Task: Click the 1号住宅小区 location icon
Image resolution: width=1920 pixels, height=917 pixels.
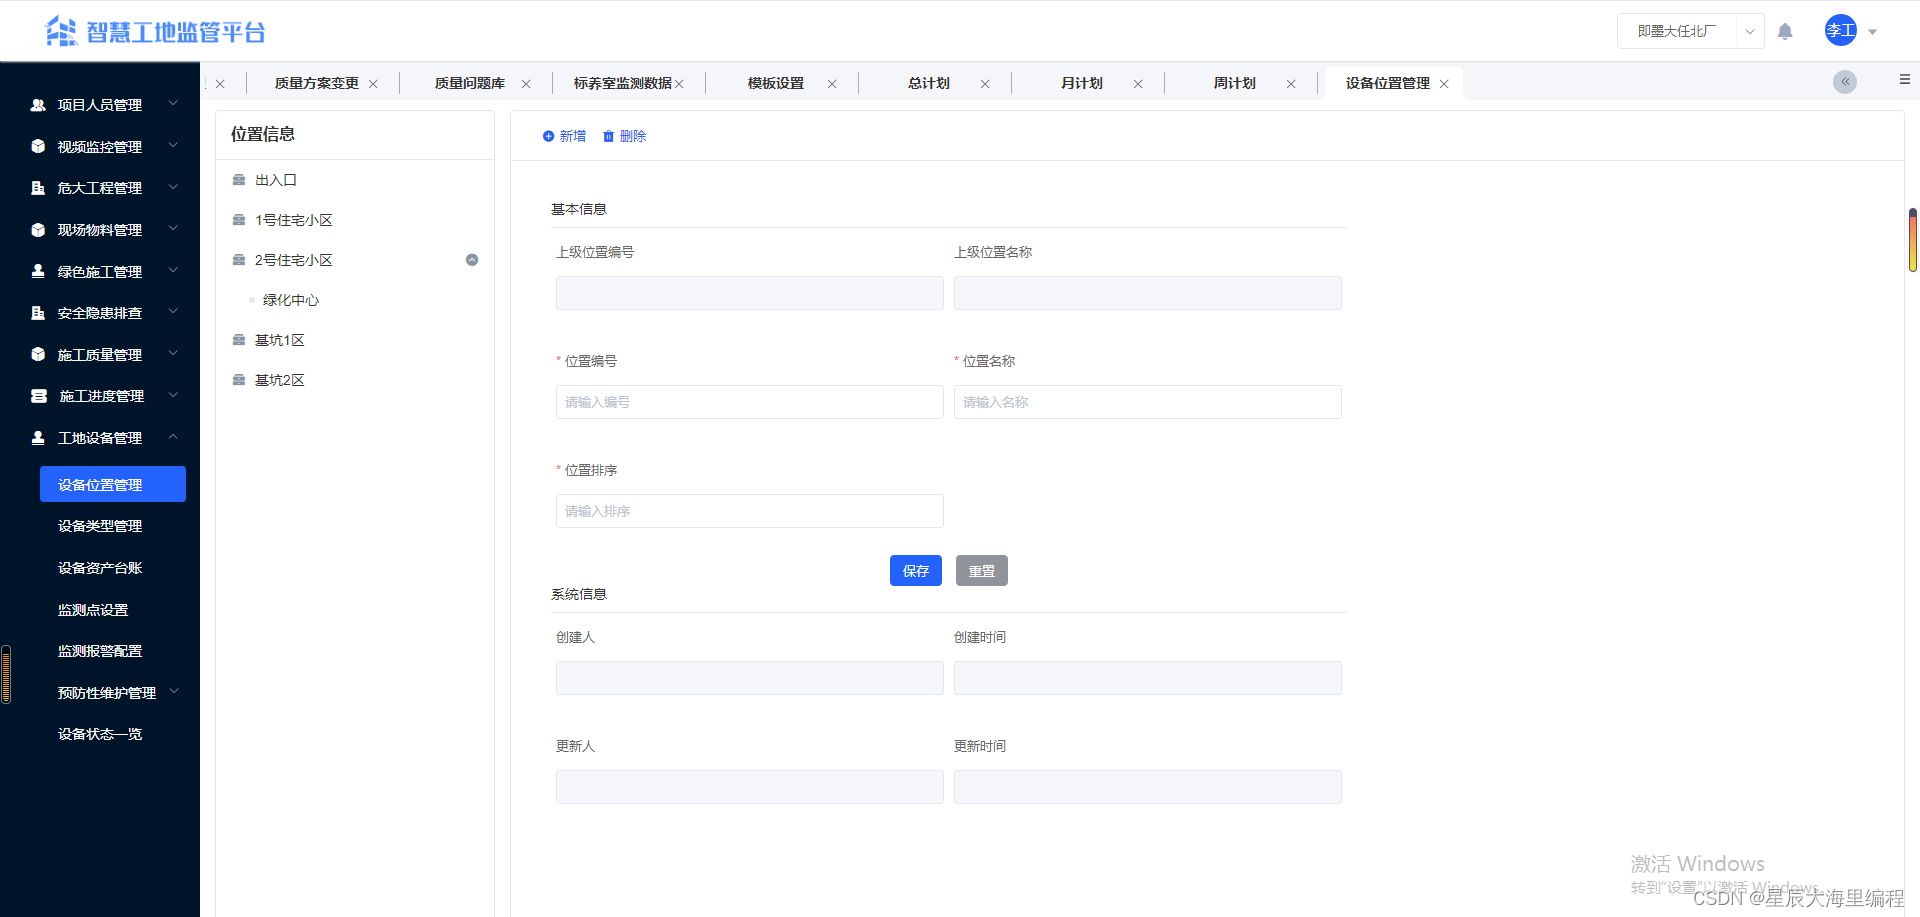Action: pyautogui.click(x=239, y=220)
